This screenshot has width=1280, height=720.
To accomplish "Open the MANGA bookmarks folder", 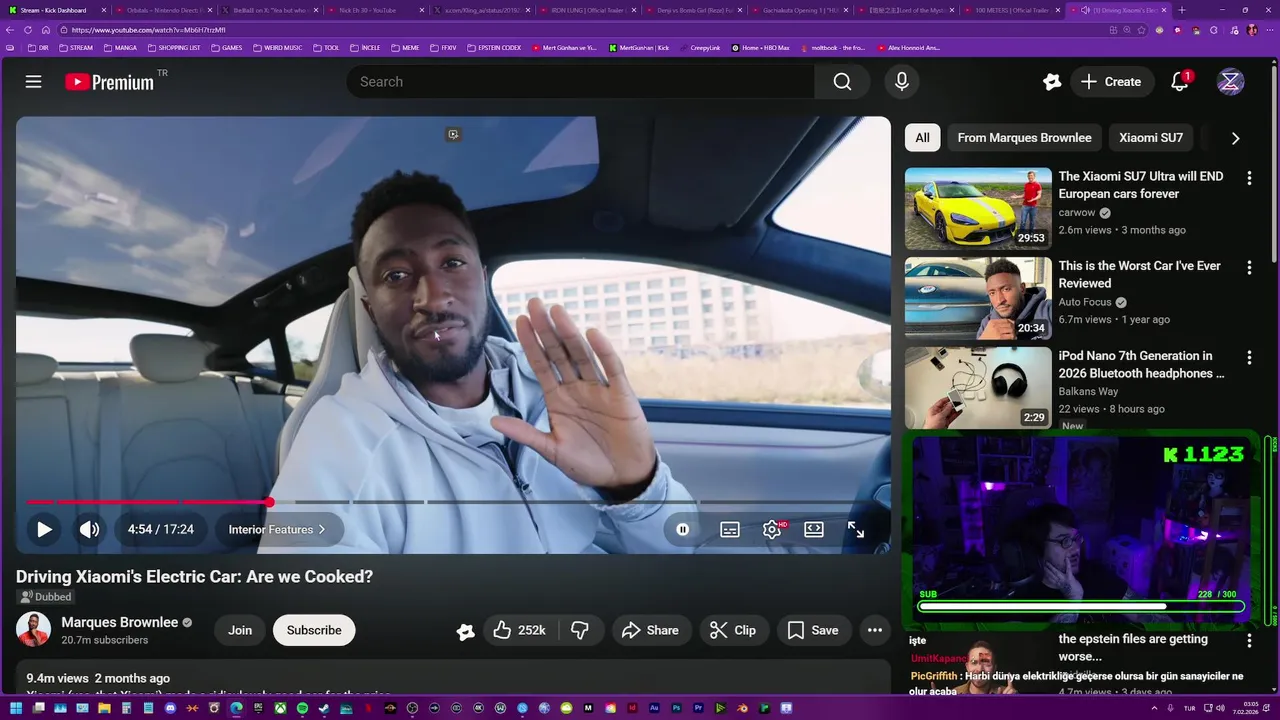I will click(120, 48).
